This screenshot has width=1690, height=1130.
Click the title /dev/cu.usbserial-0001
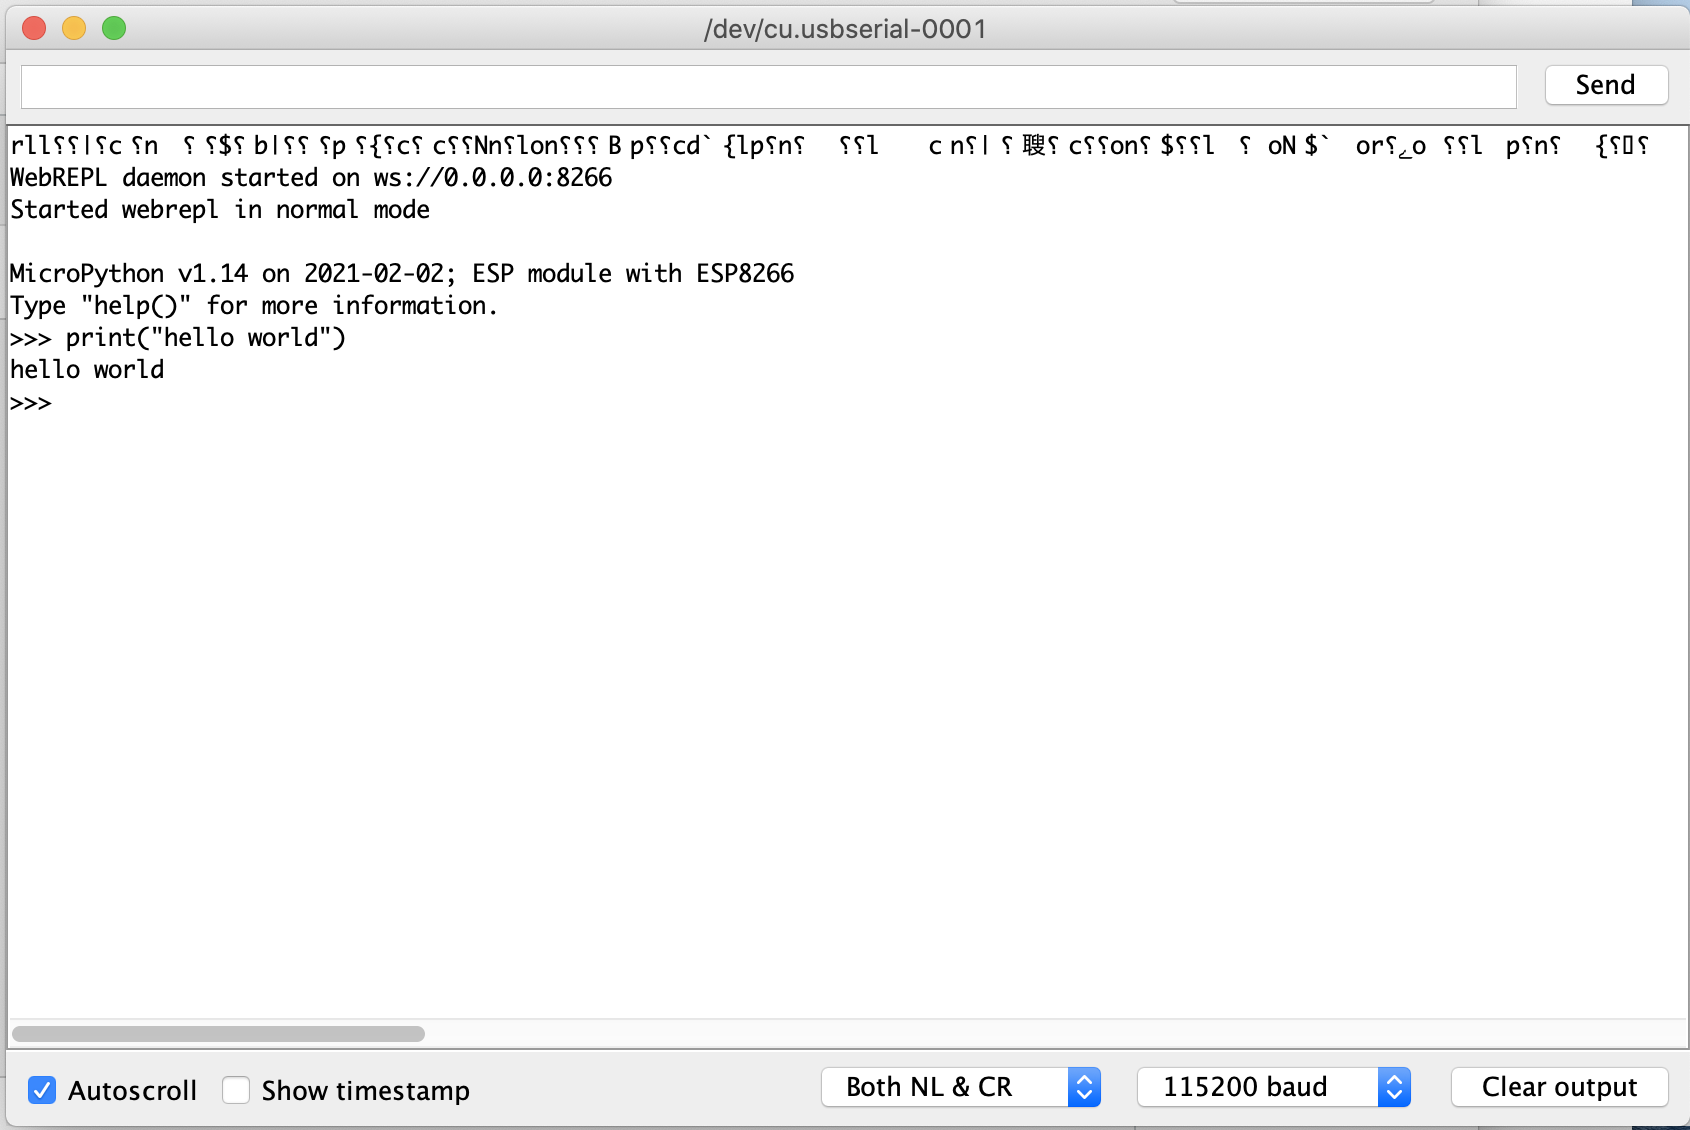(845, 28)
